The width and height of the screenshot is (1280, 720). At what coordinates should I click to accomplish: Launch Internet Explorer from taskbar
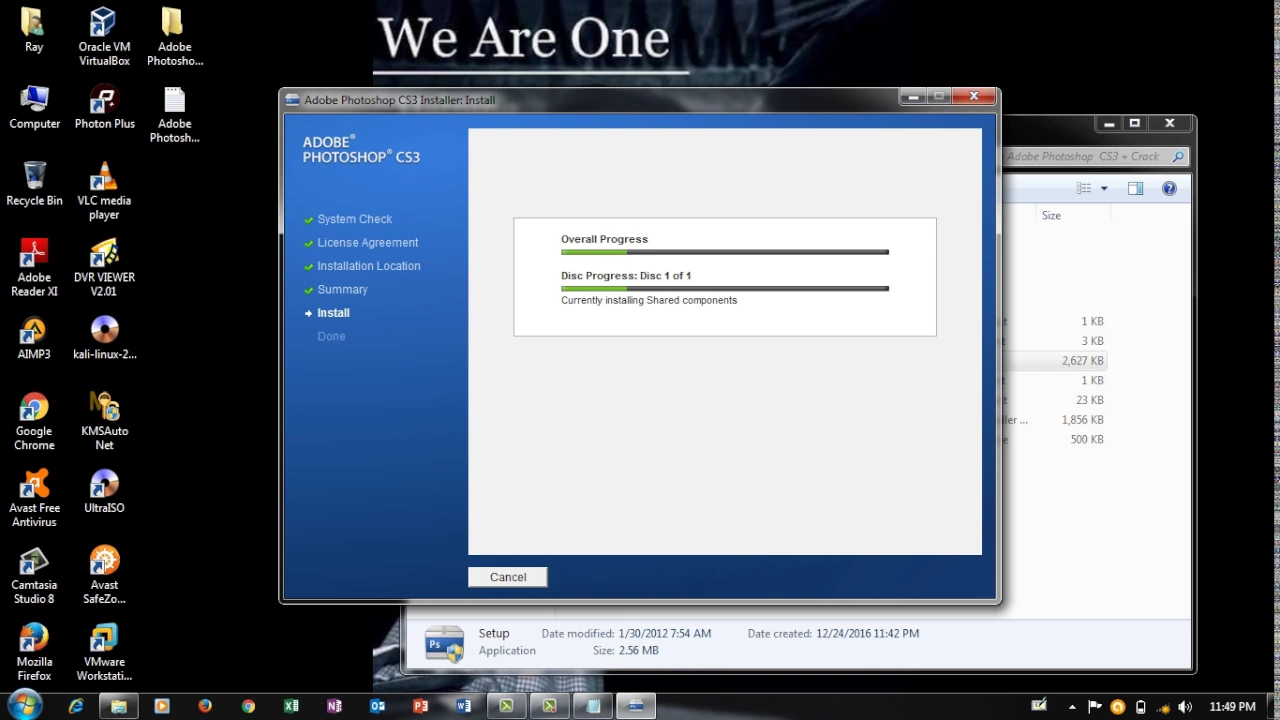(x=76, y=706)
